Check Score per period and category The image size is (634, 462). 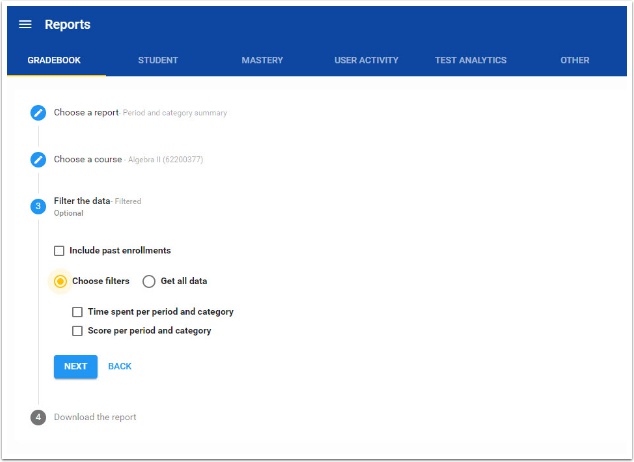point(77,331)
